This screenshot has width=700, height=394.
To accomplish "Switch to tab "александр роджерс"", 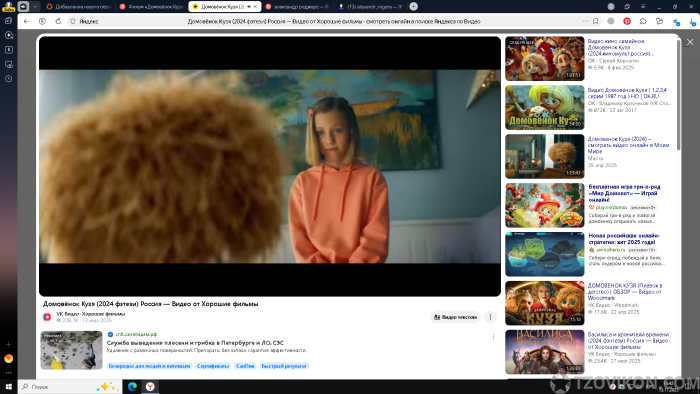I will pyautogui.click(x=298, y=7).
